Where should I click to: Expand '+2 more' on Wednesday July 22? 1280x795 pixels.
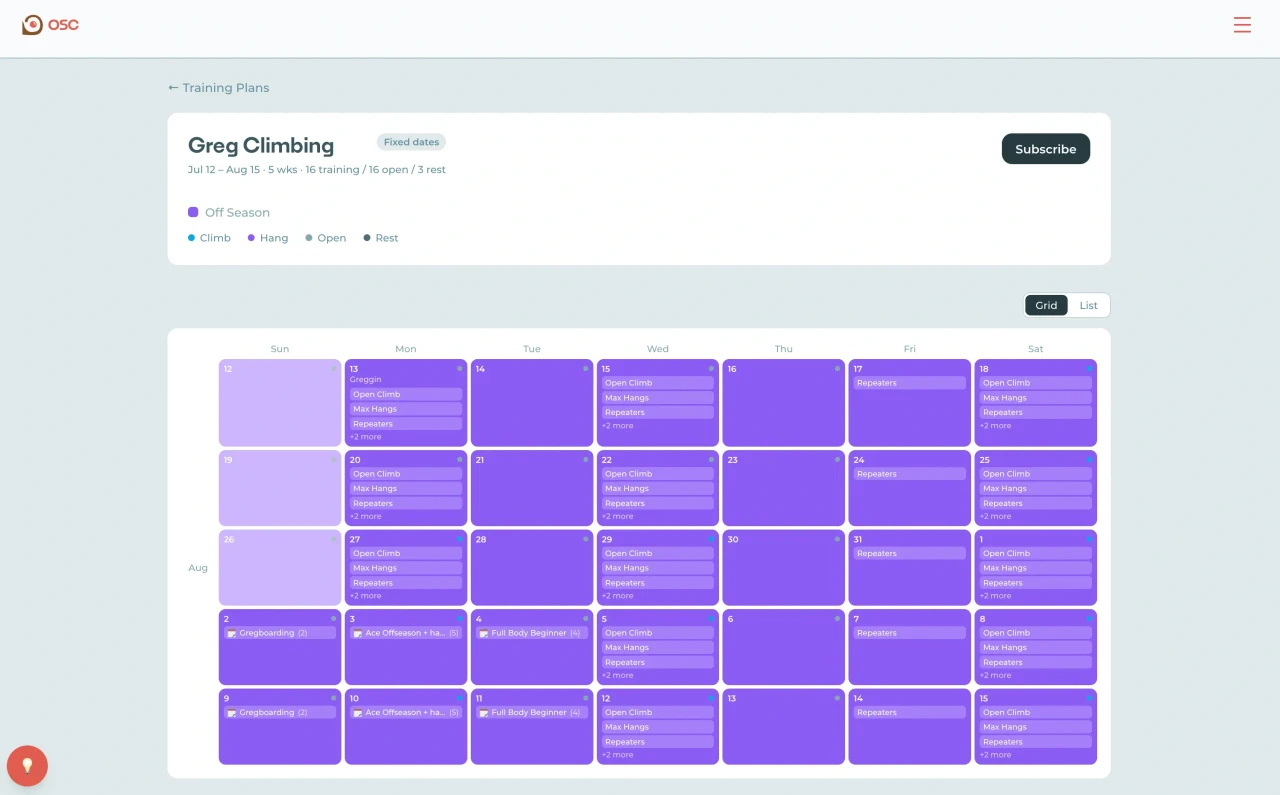click(617, 516)
